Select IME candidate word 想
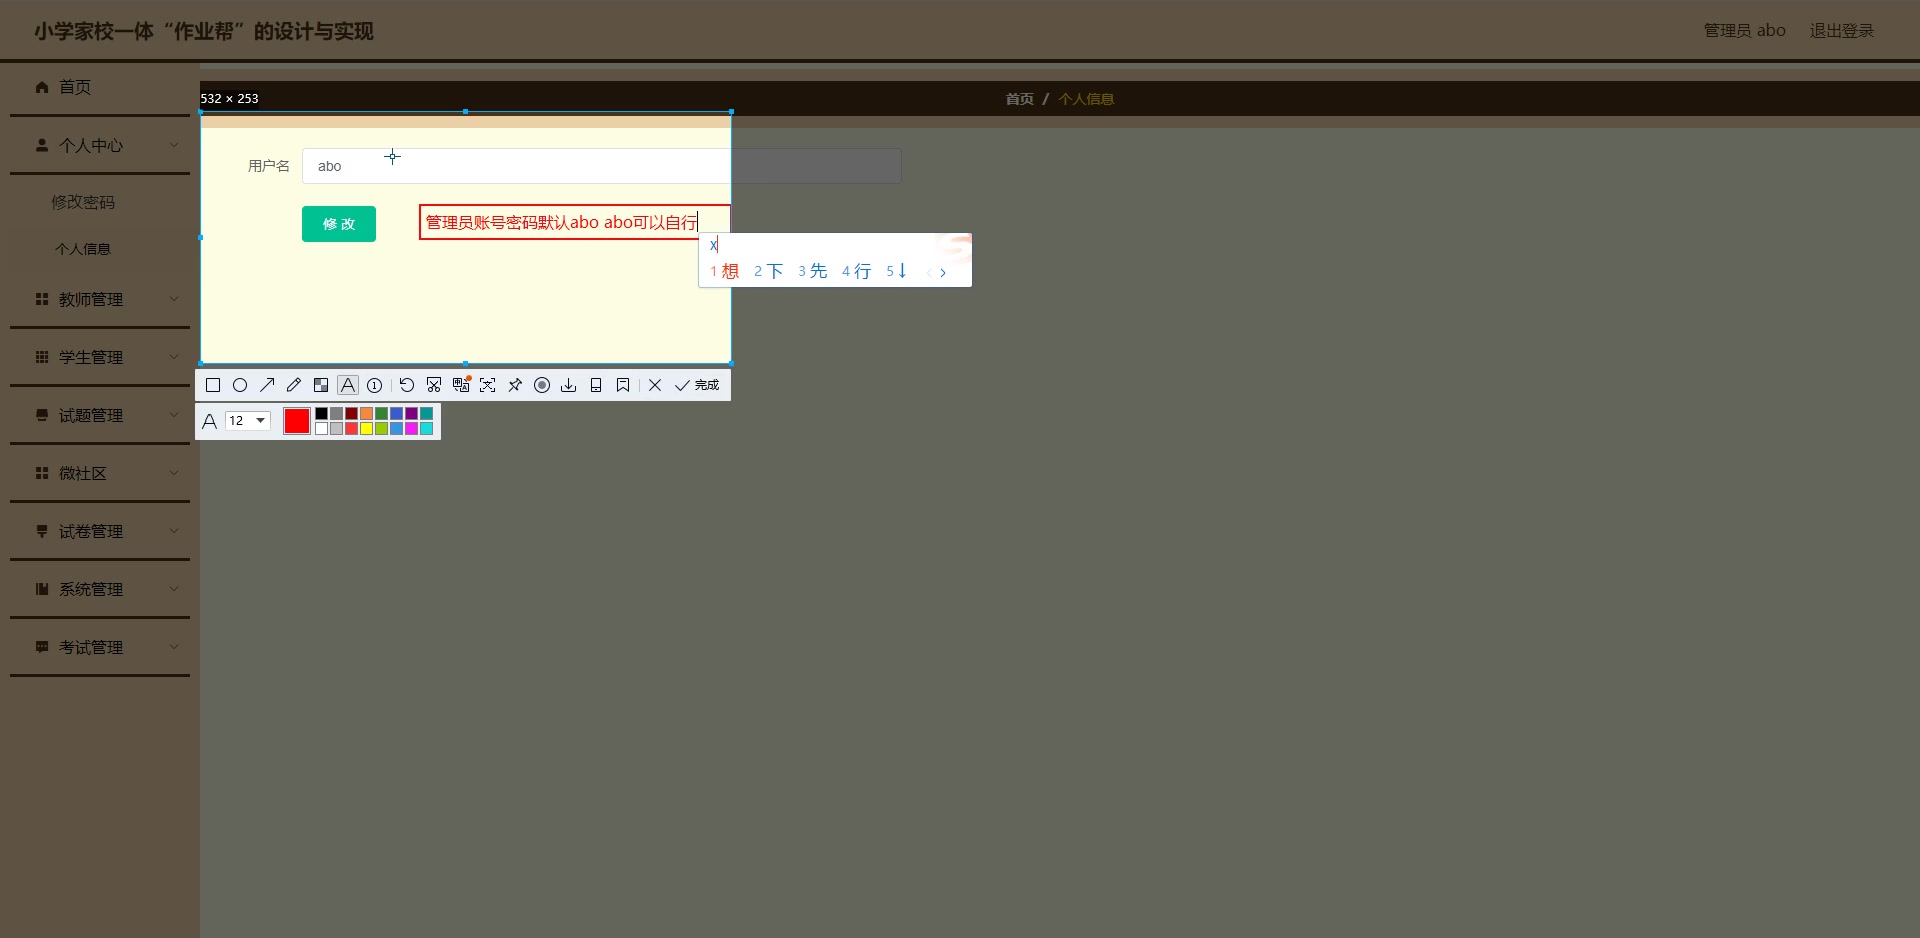The width and height of the screenshot is (1920, 938). click(x=730, y=270)
